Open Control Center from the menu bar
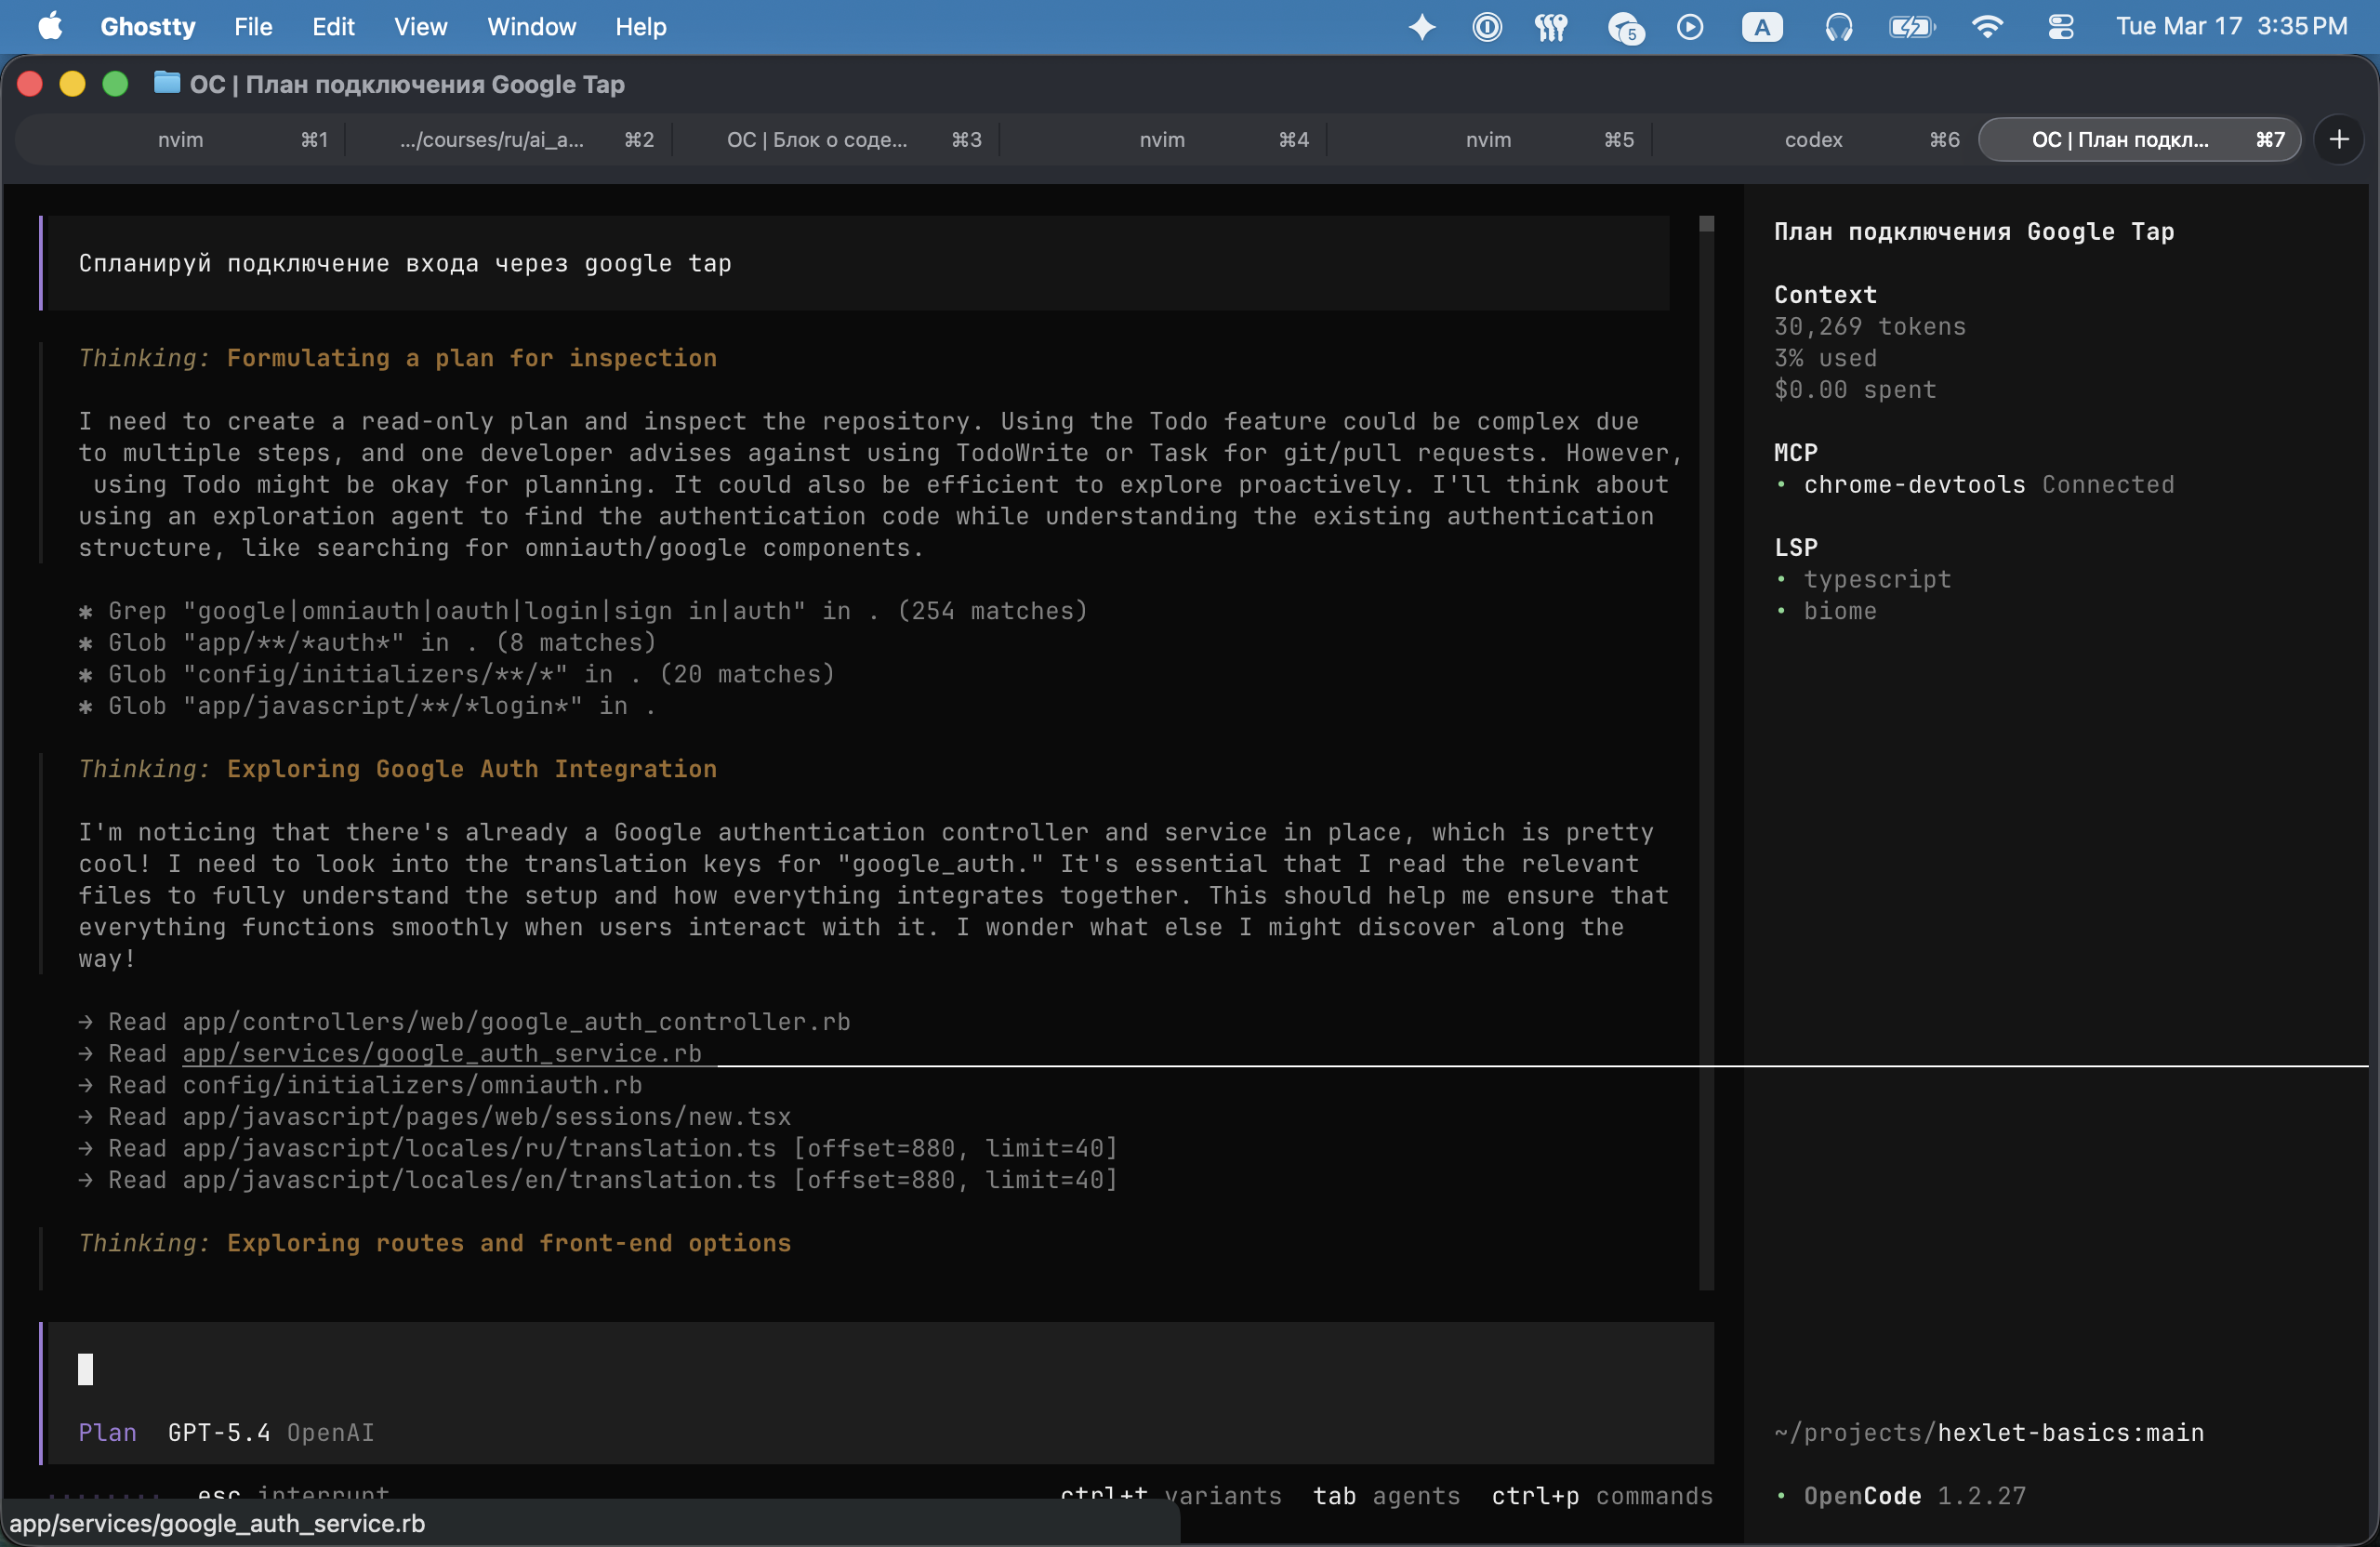Screen dimensions: 2380x1547 (x=2060, y=27)
